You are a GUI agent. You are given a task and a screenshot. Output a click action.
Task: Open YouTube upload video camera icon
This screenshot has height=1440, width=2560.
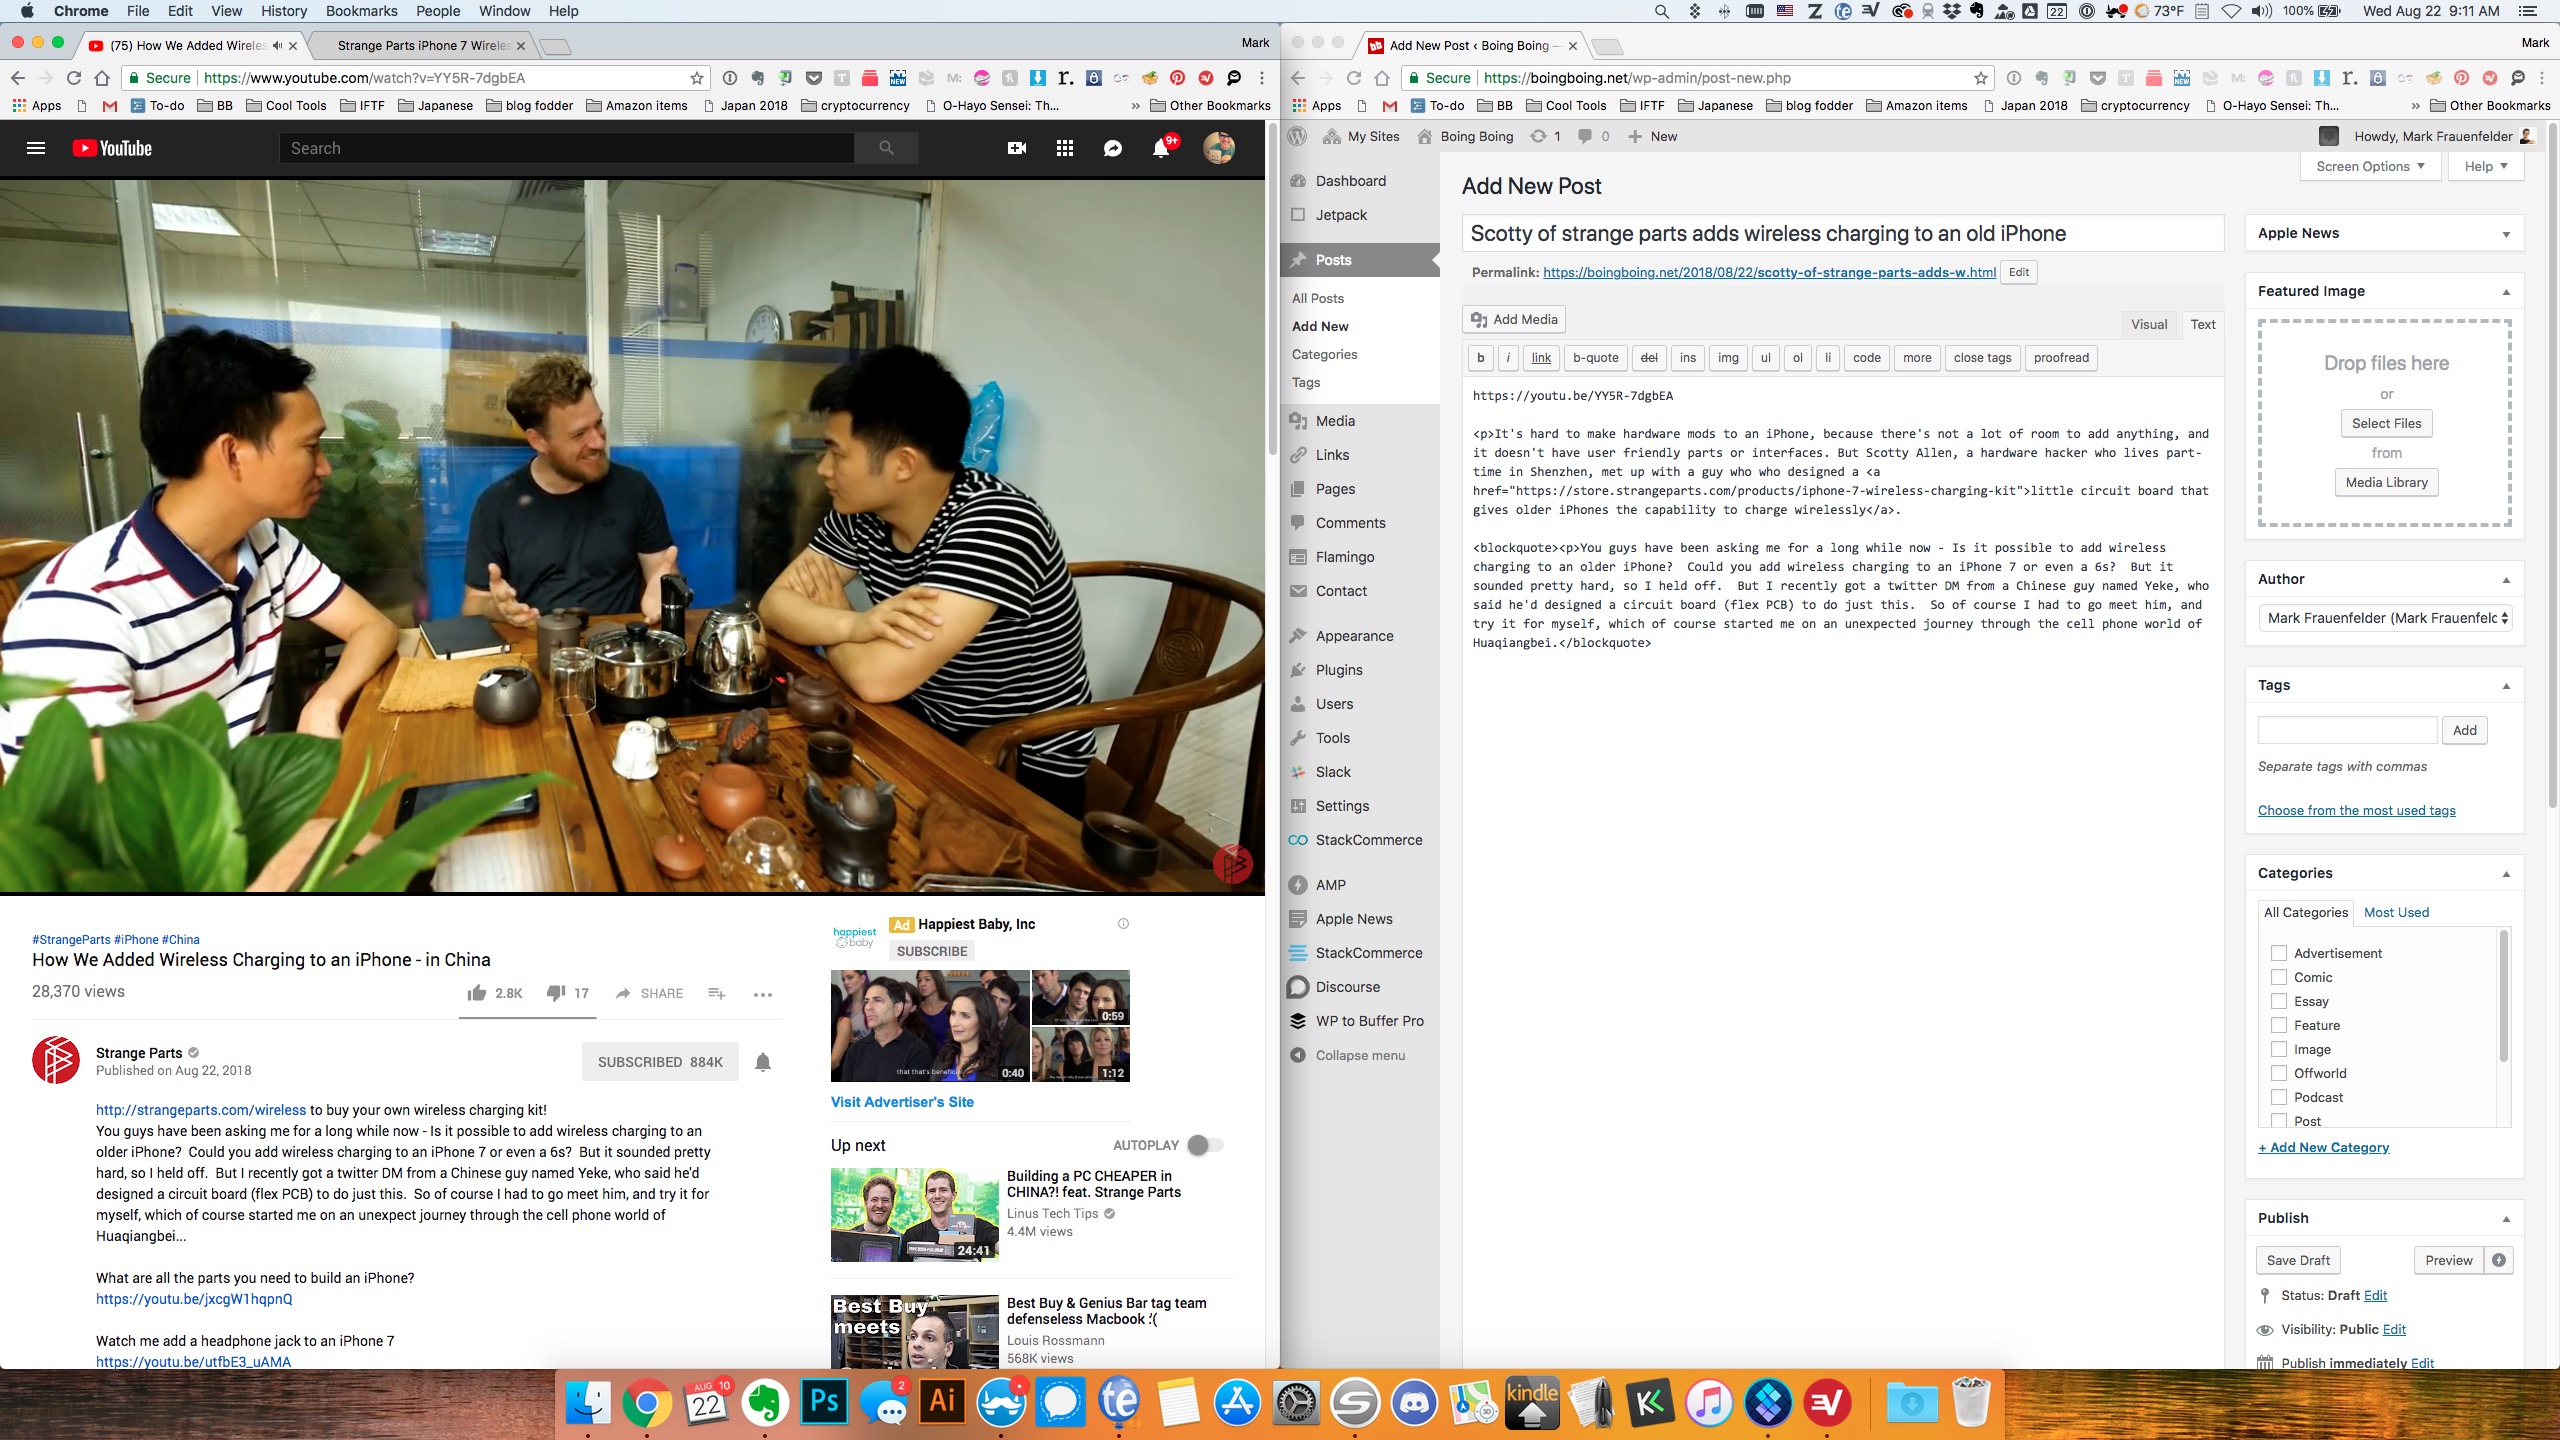pyautogui.click(x=1017, y=148)
